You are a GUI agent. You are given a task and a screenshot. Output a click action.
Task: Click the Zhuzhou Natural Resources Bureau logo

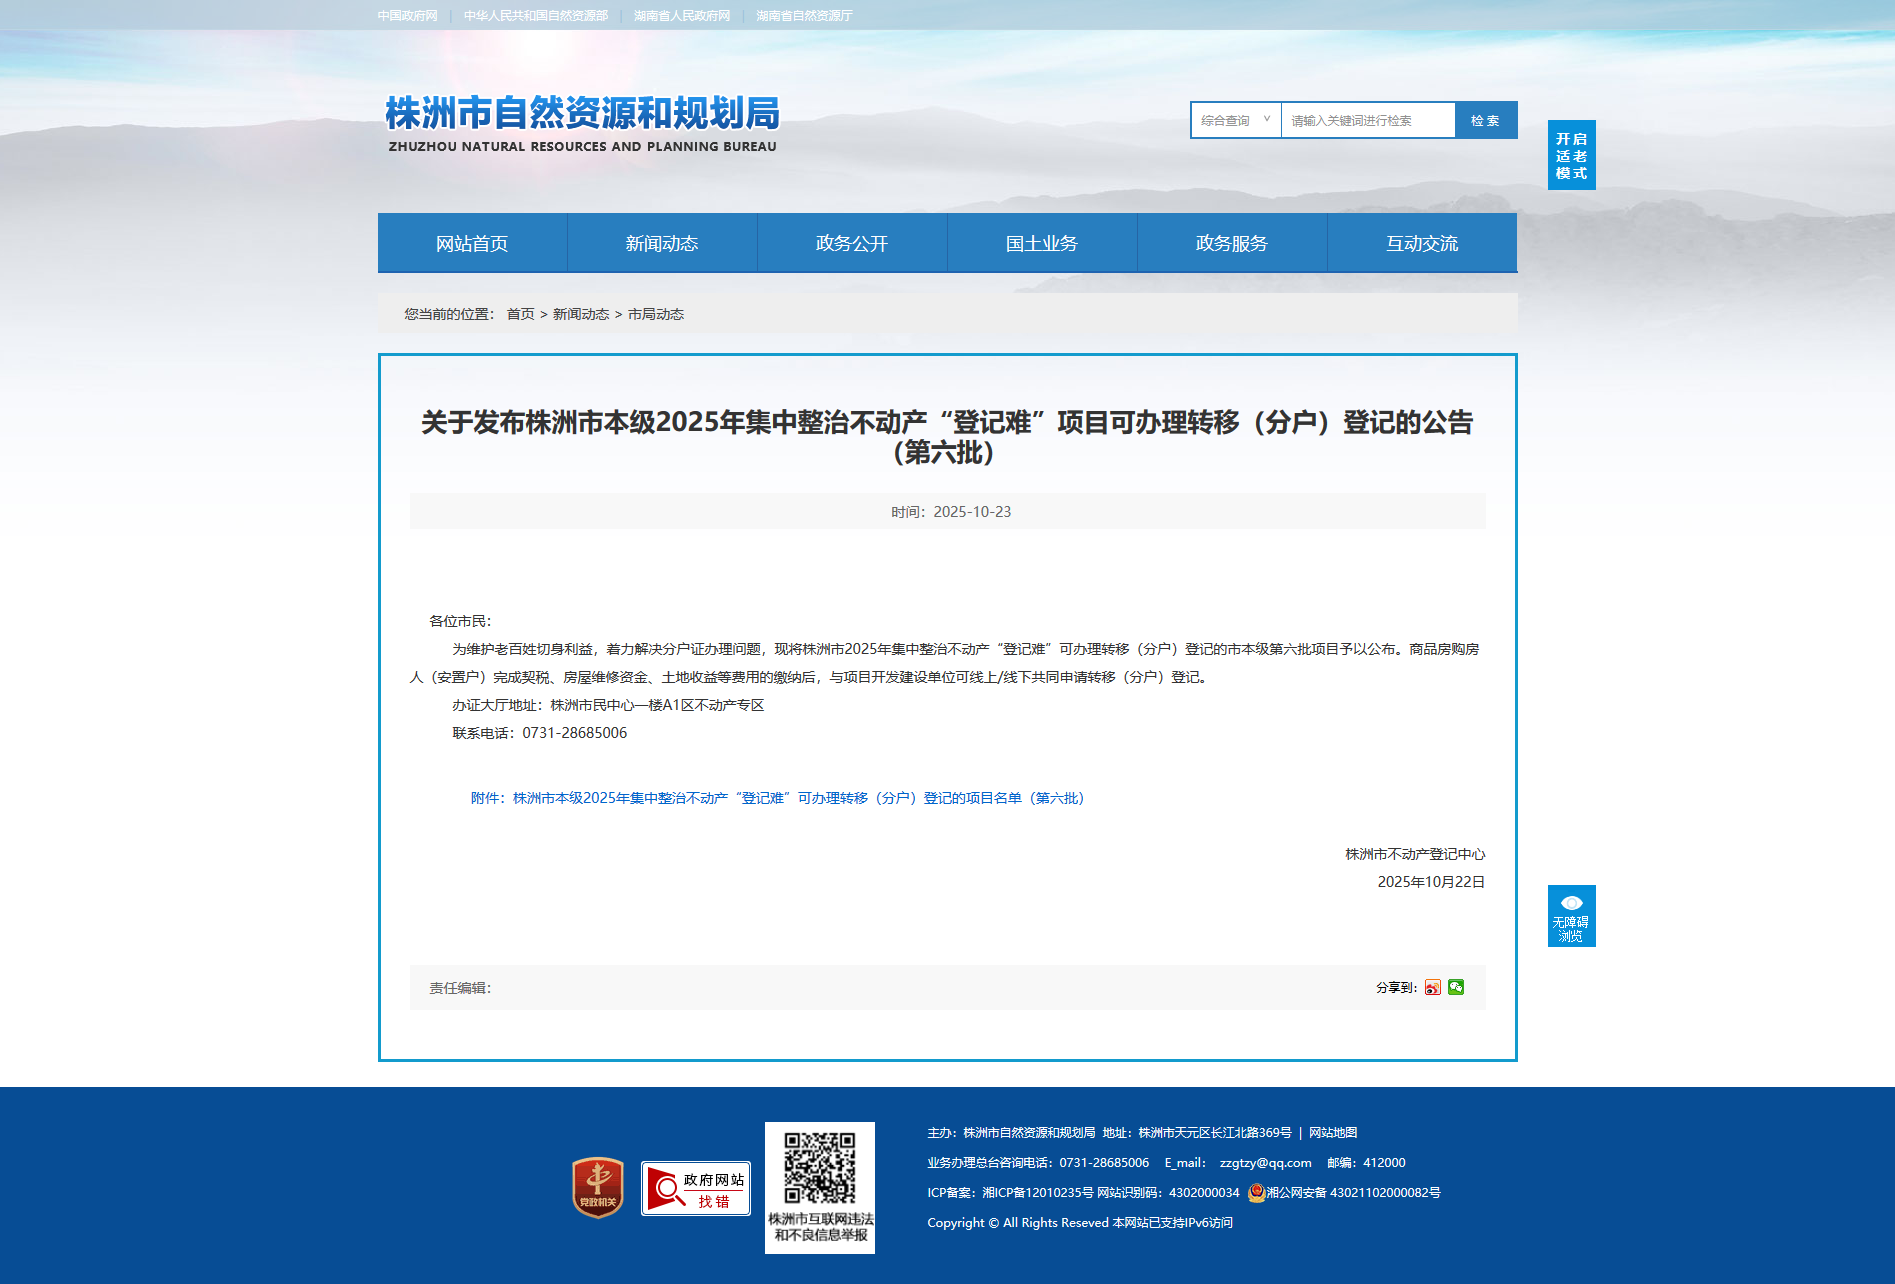click(x=582, y=124)
